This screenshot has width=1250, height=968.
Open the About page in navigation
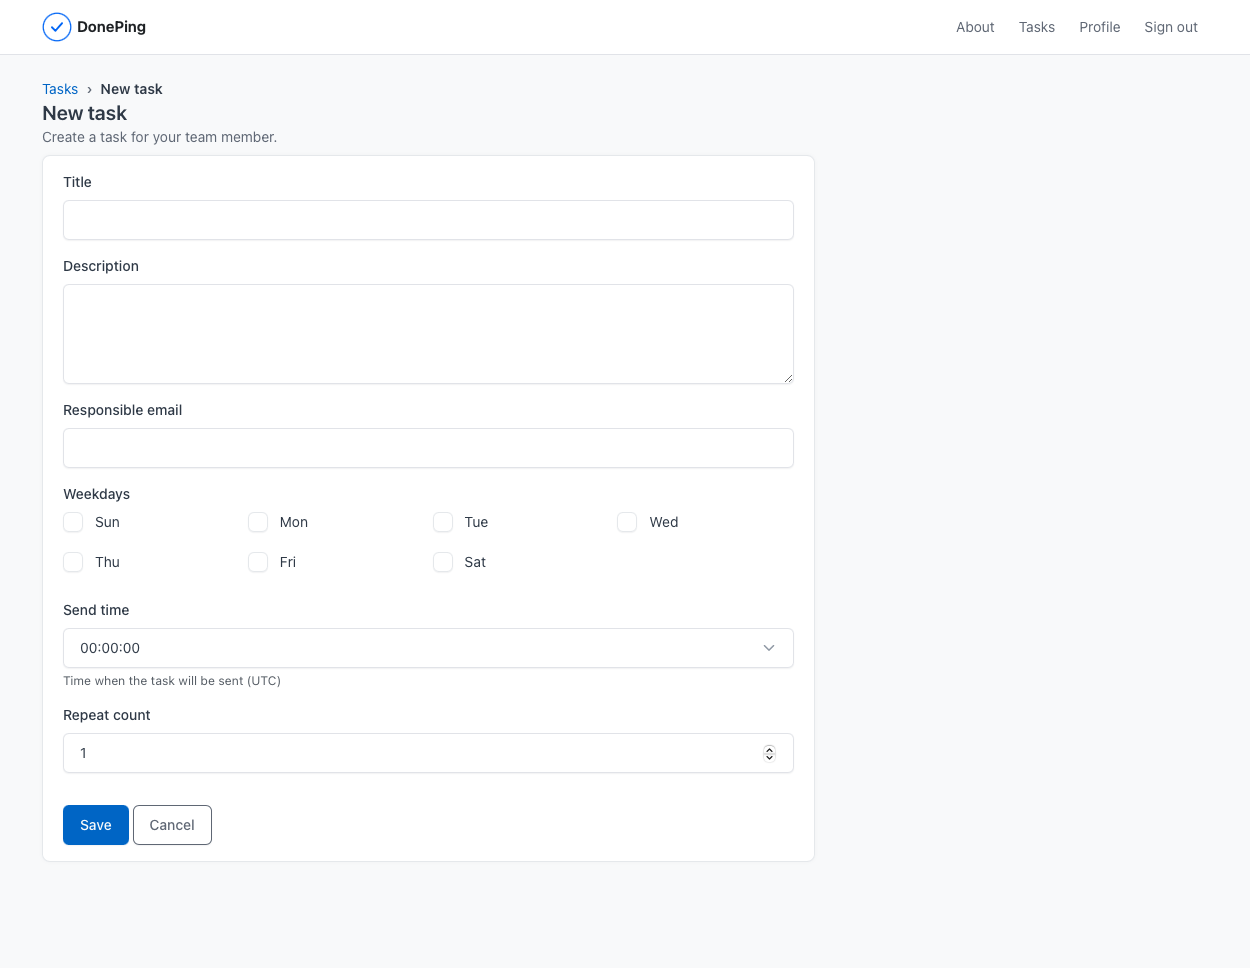(x=975, y=27)
